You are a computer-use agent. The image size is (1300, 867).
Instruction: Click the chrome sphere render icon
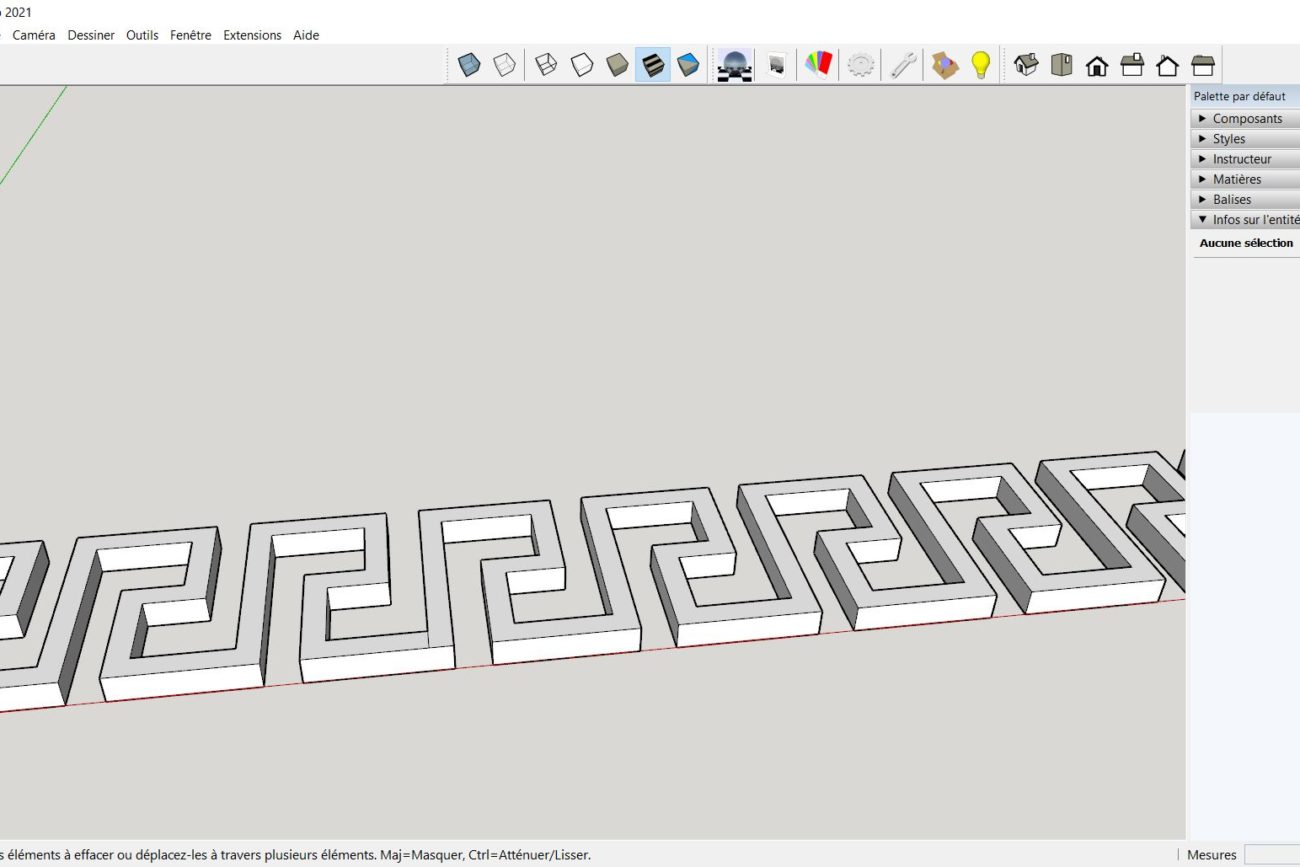coord(735,65)
